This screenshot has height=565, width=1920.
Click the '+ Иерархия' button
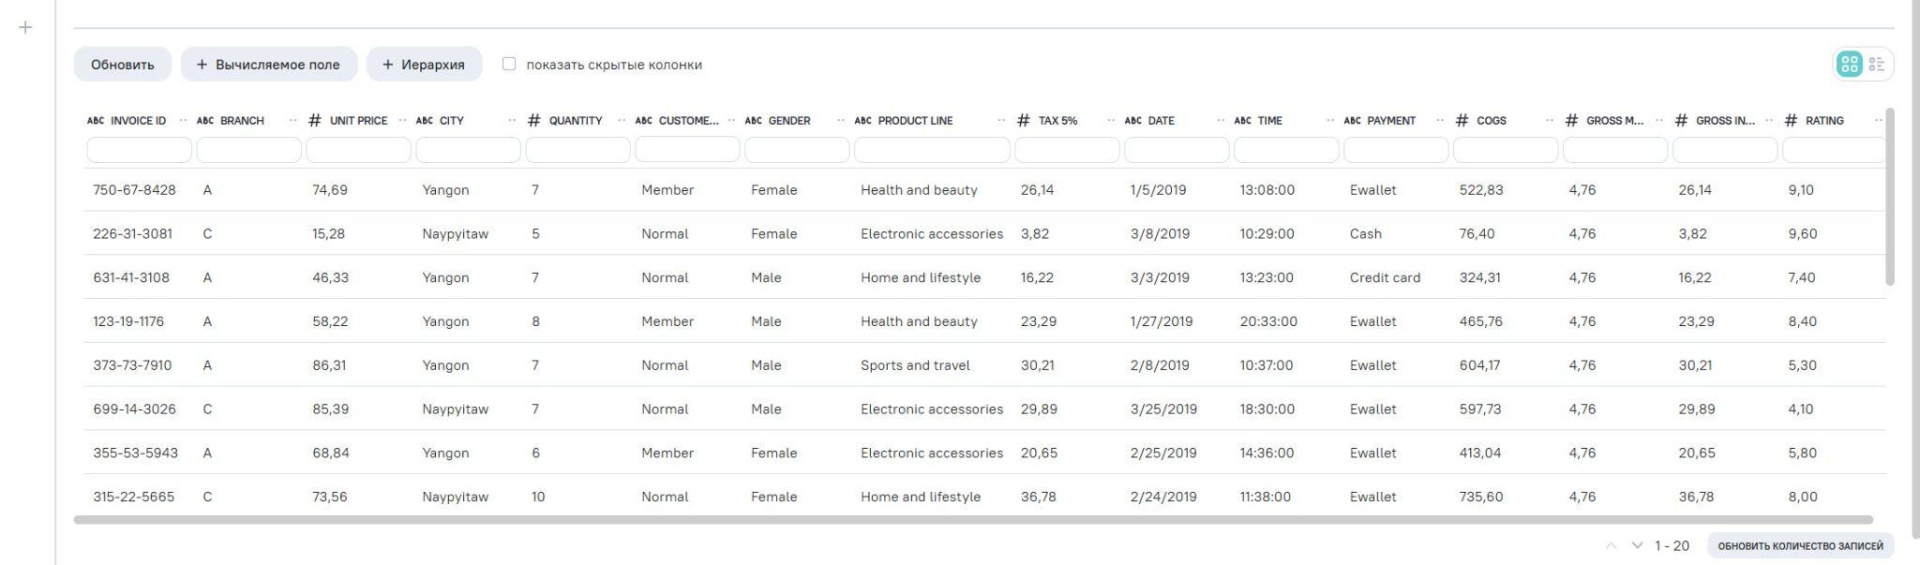424,64
